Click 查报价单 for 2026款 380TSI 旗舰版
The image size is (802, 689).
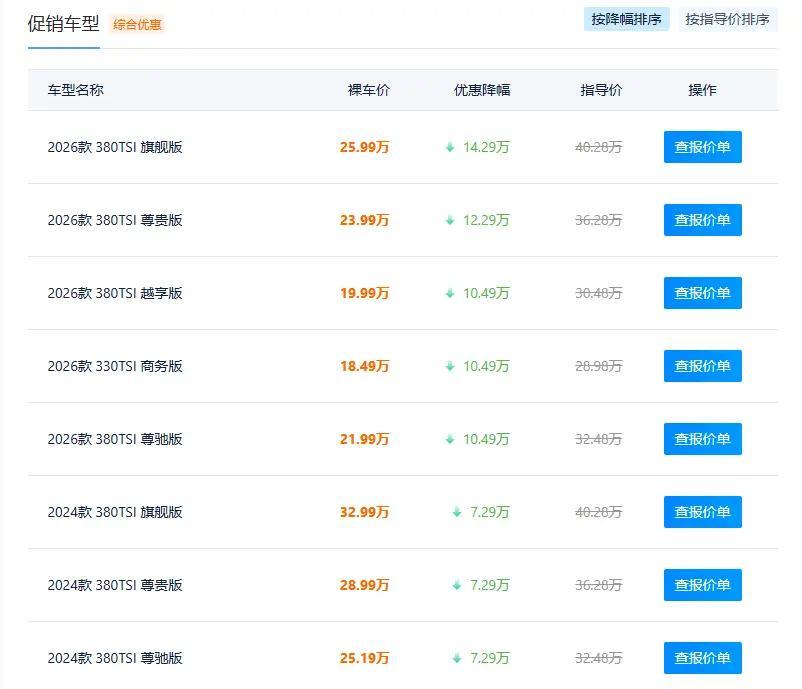[x=702, y=147]
